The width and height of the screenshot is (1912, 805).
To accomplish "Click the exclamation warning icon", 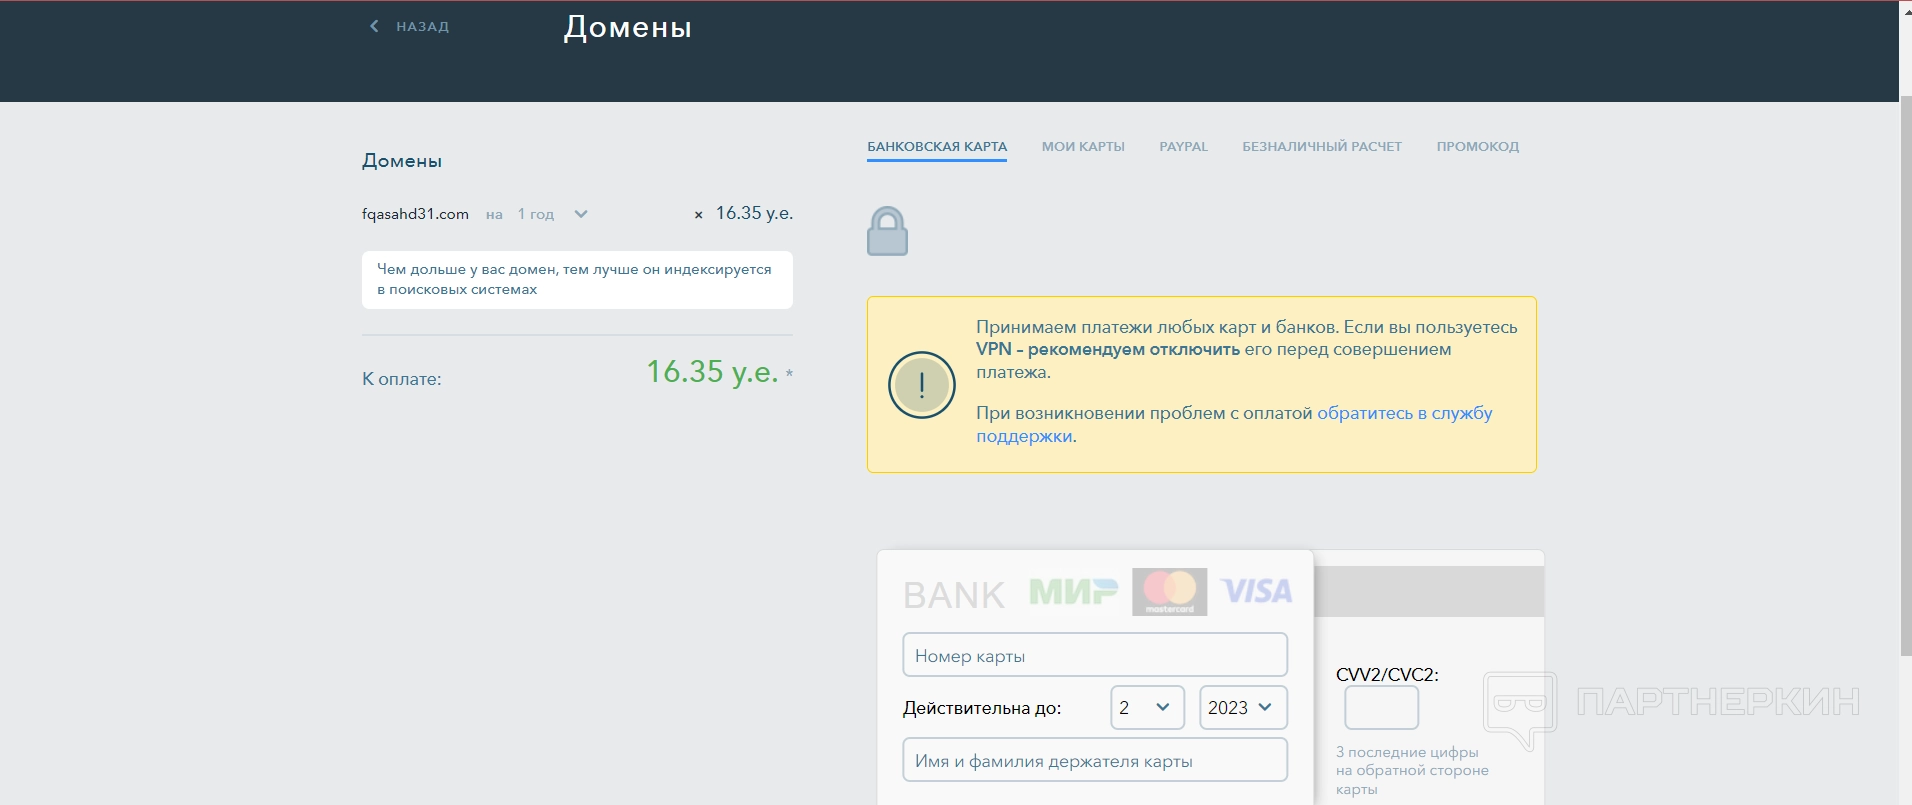I will (922, 385).
